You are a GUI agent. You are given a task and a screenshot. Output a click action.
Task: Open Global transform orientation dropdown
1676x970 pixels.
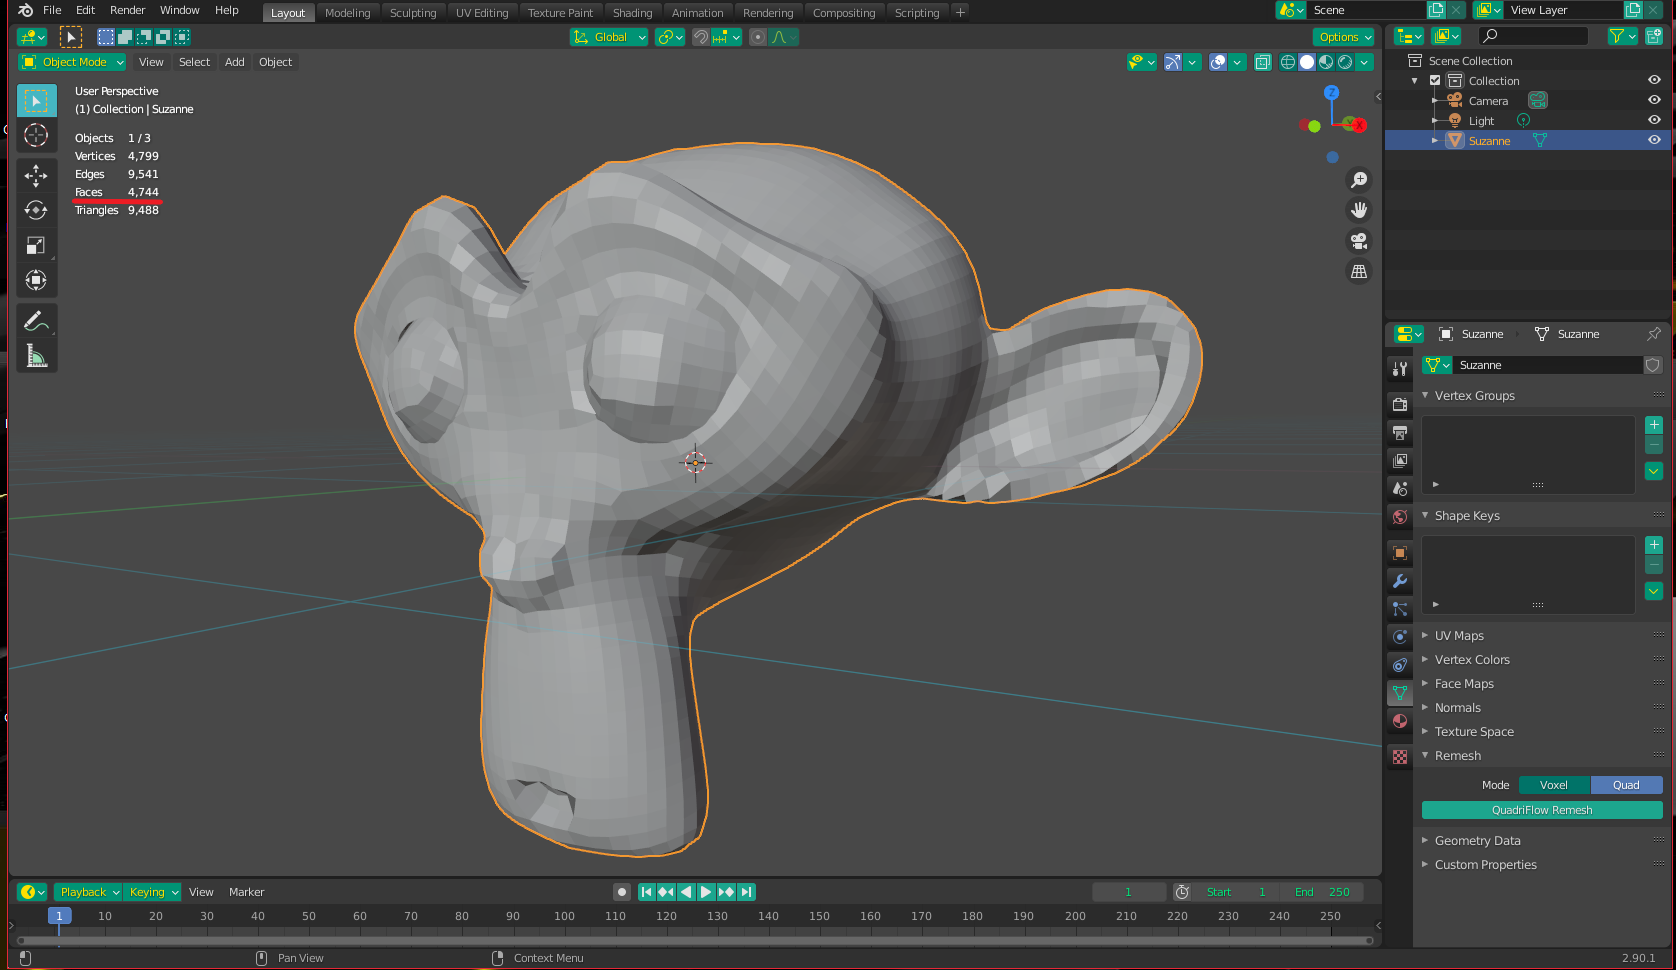(609, 37)
